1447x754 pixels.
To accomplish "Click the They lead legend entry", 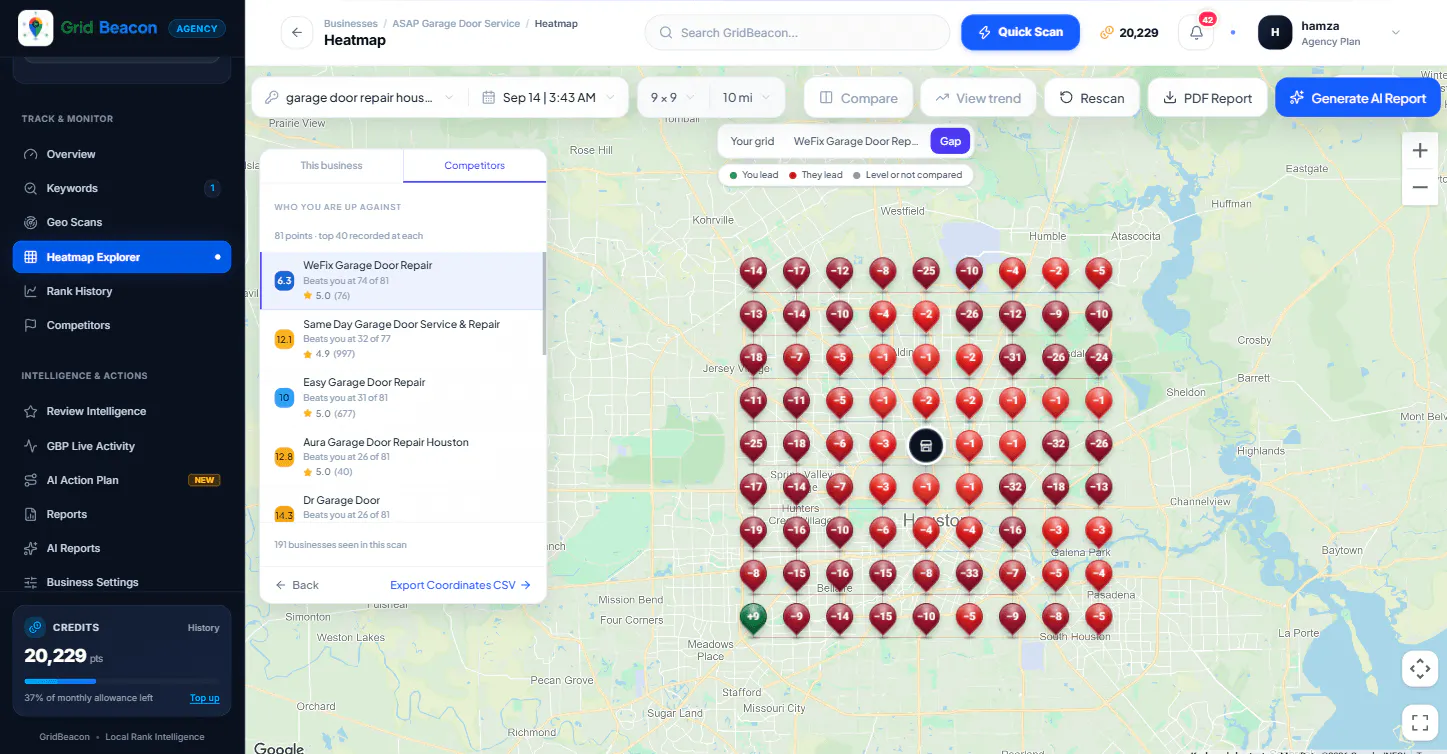I will tap(816, 175).
